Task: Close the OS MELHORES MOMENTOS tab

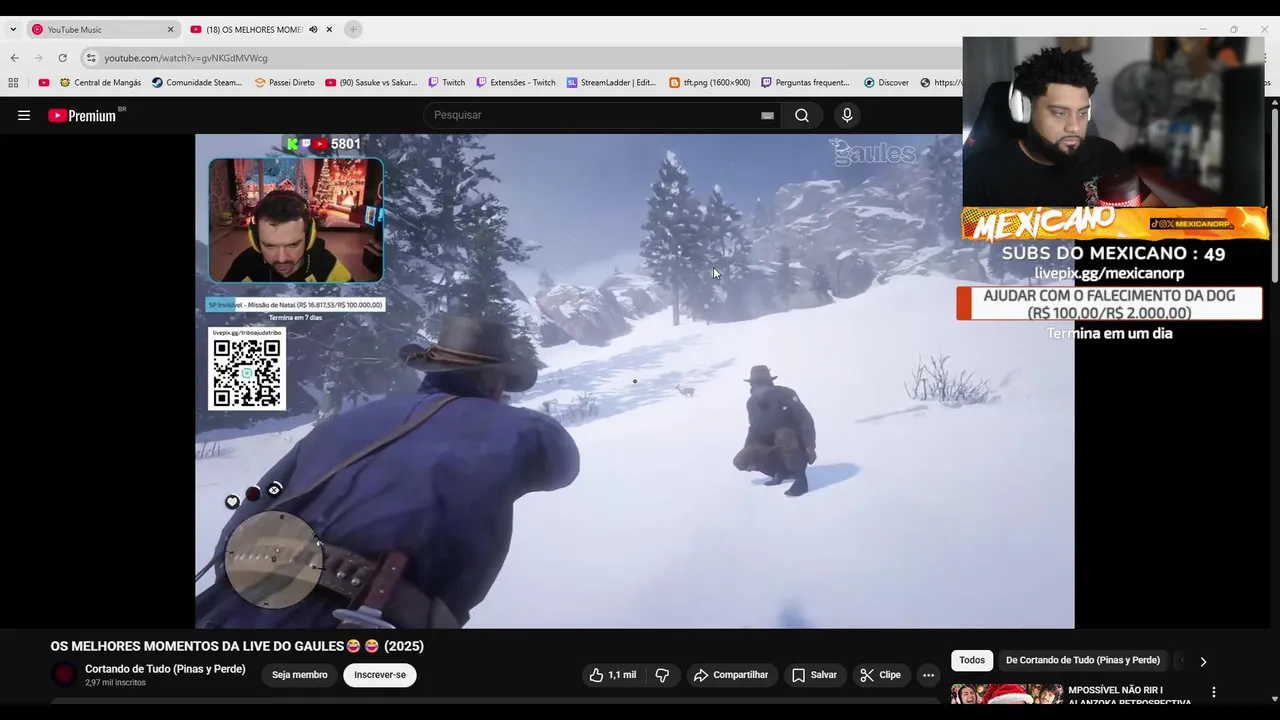Action: (329, 29)
